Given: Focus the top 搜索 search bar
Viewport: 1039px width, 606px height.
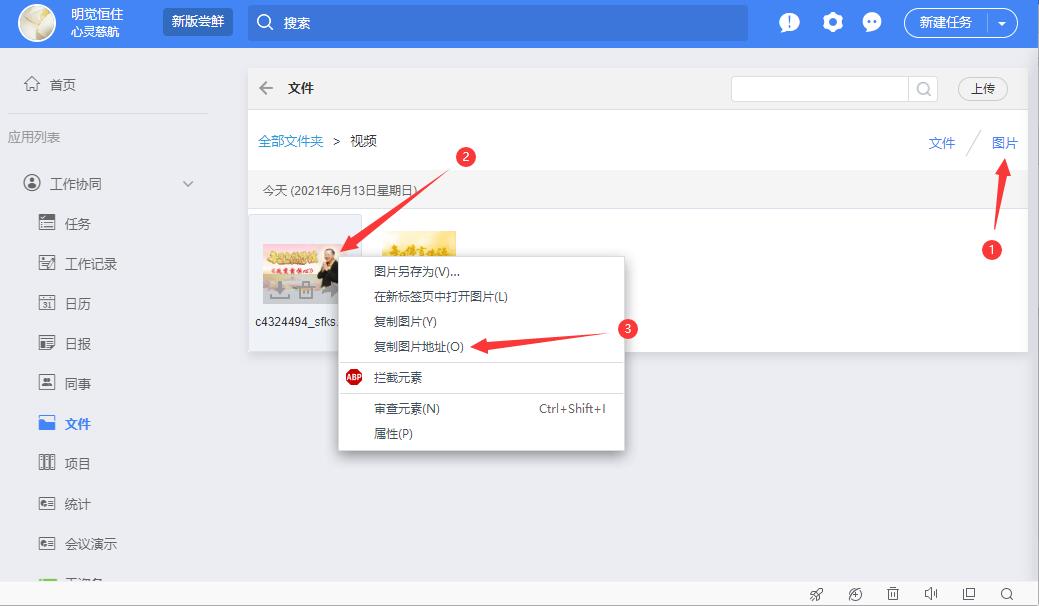Looking at the screenshot, I should coord(498,23).
